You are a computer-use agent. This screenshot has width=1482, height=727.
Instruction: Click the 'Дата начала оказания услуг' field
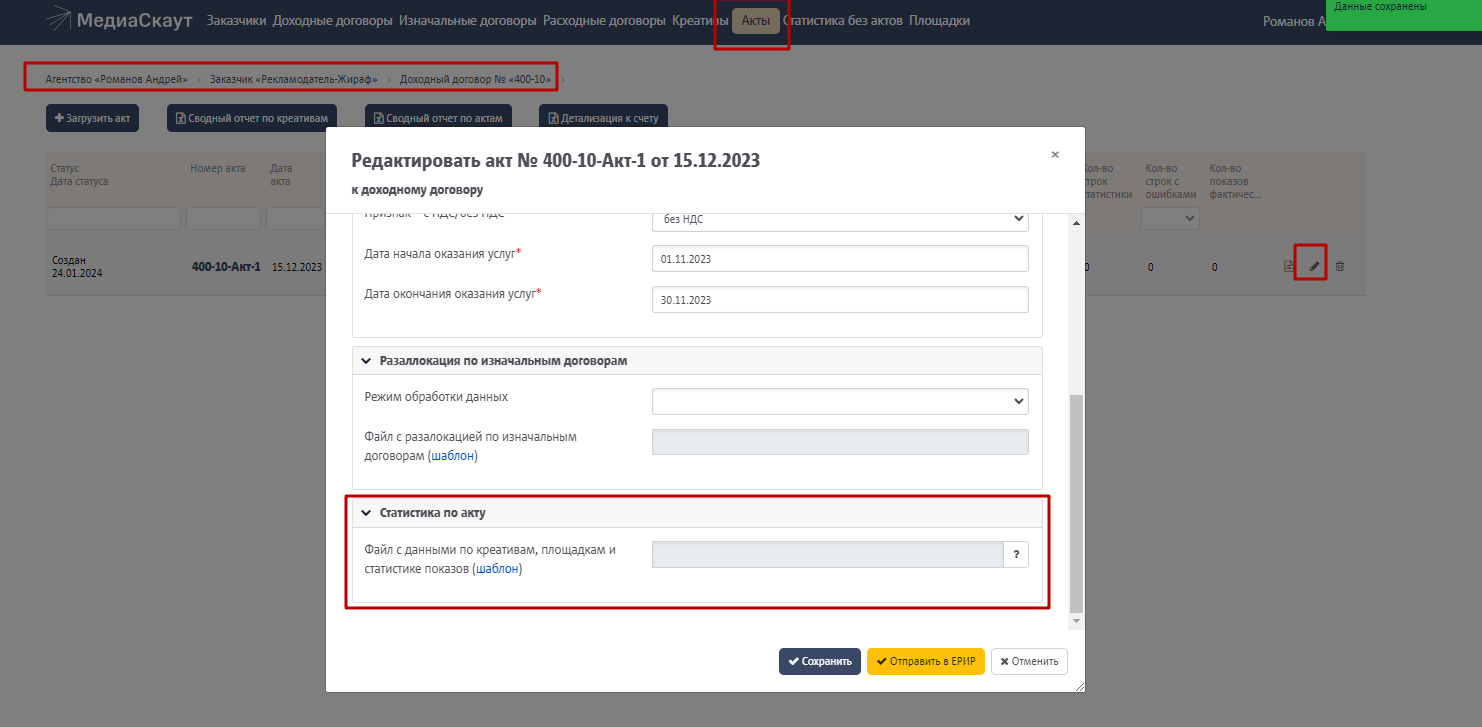pyautogui.click(x=840, y=258)
